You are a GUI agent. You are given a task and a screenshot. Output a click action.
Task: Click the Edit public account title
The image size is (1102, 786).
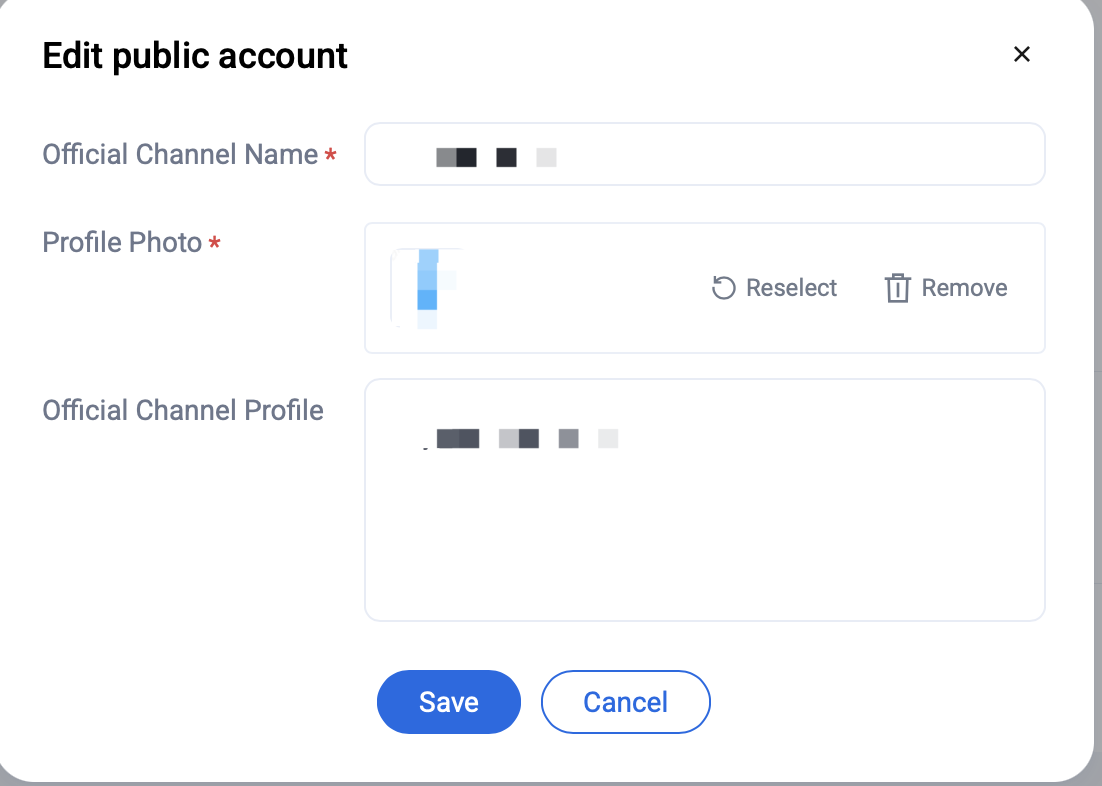click(x=195, y=55)
